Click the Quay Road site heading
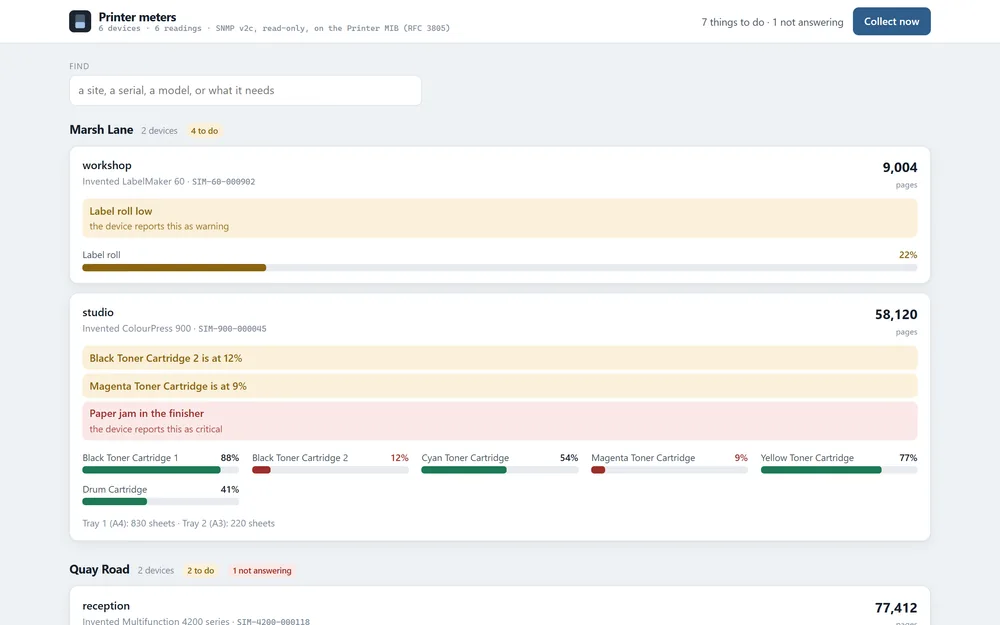The image size is (1000, 625). click(99, 570)
